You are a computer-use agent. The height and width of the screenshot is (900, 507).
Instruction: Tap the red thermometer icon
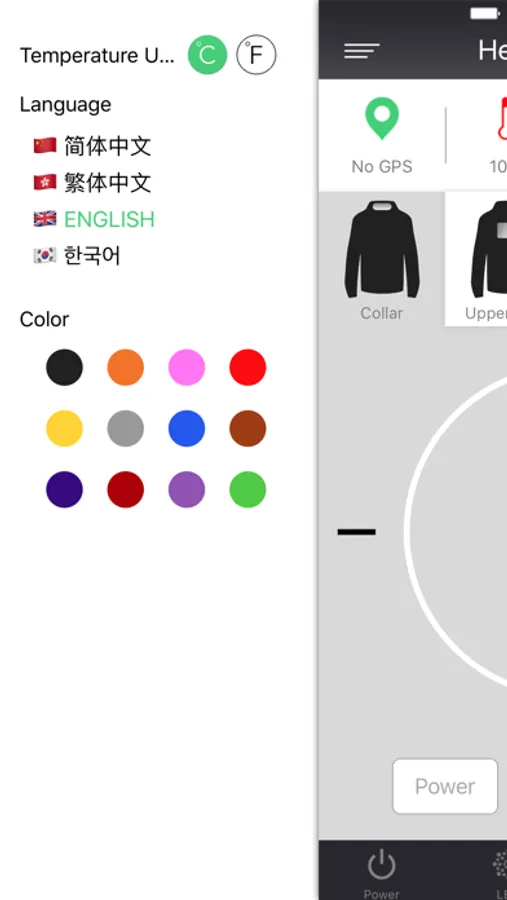503,118
